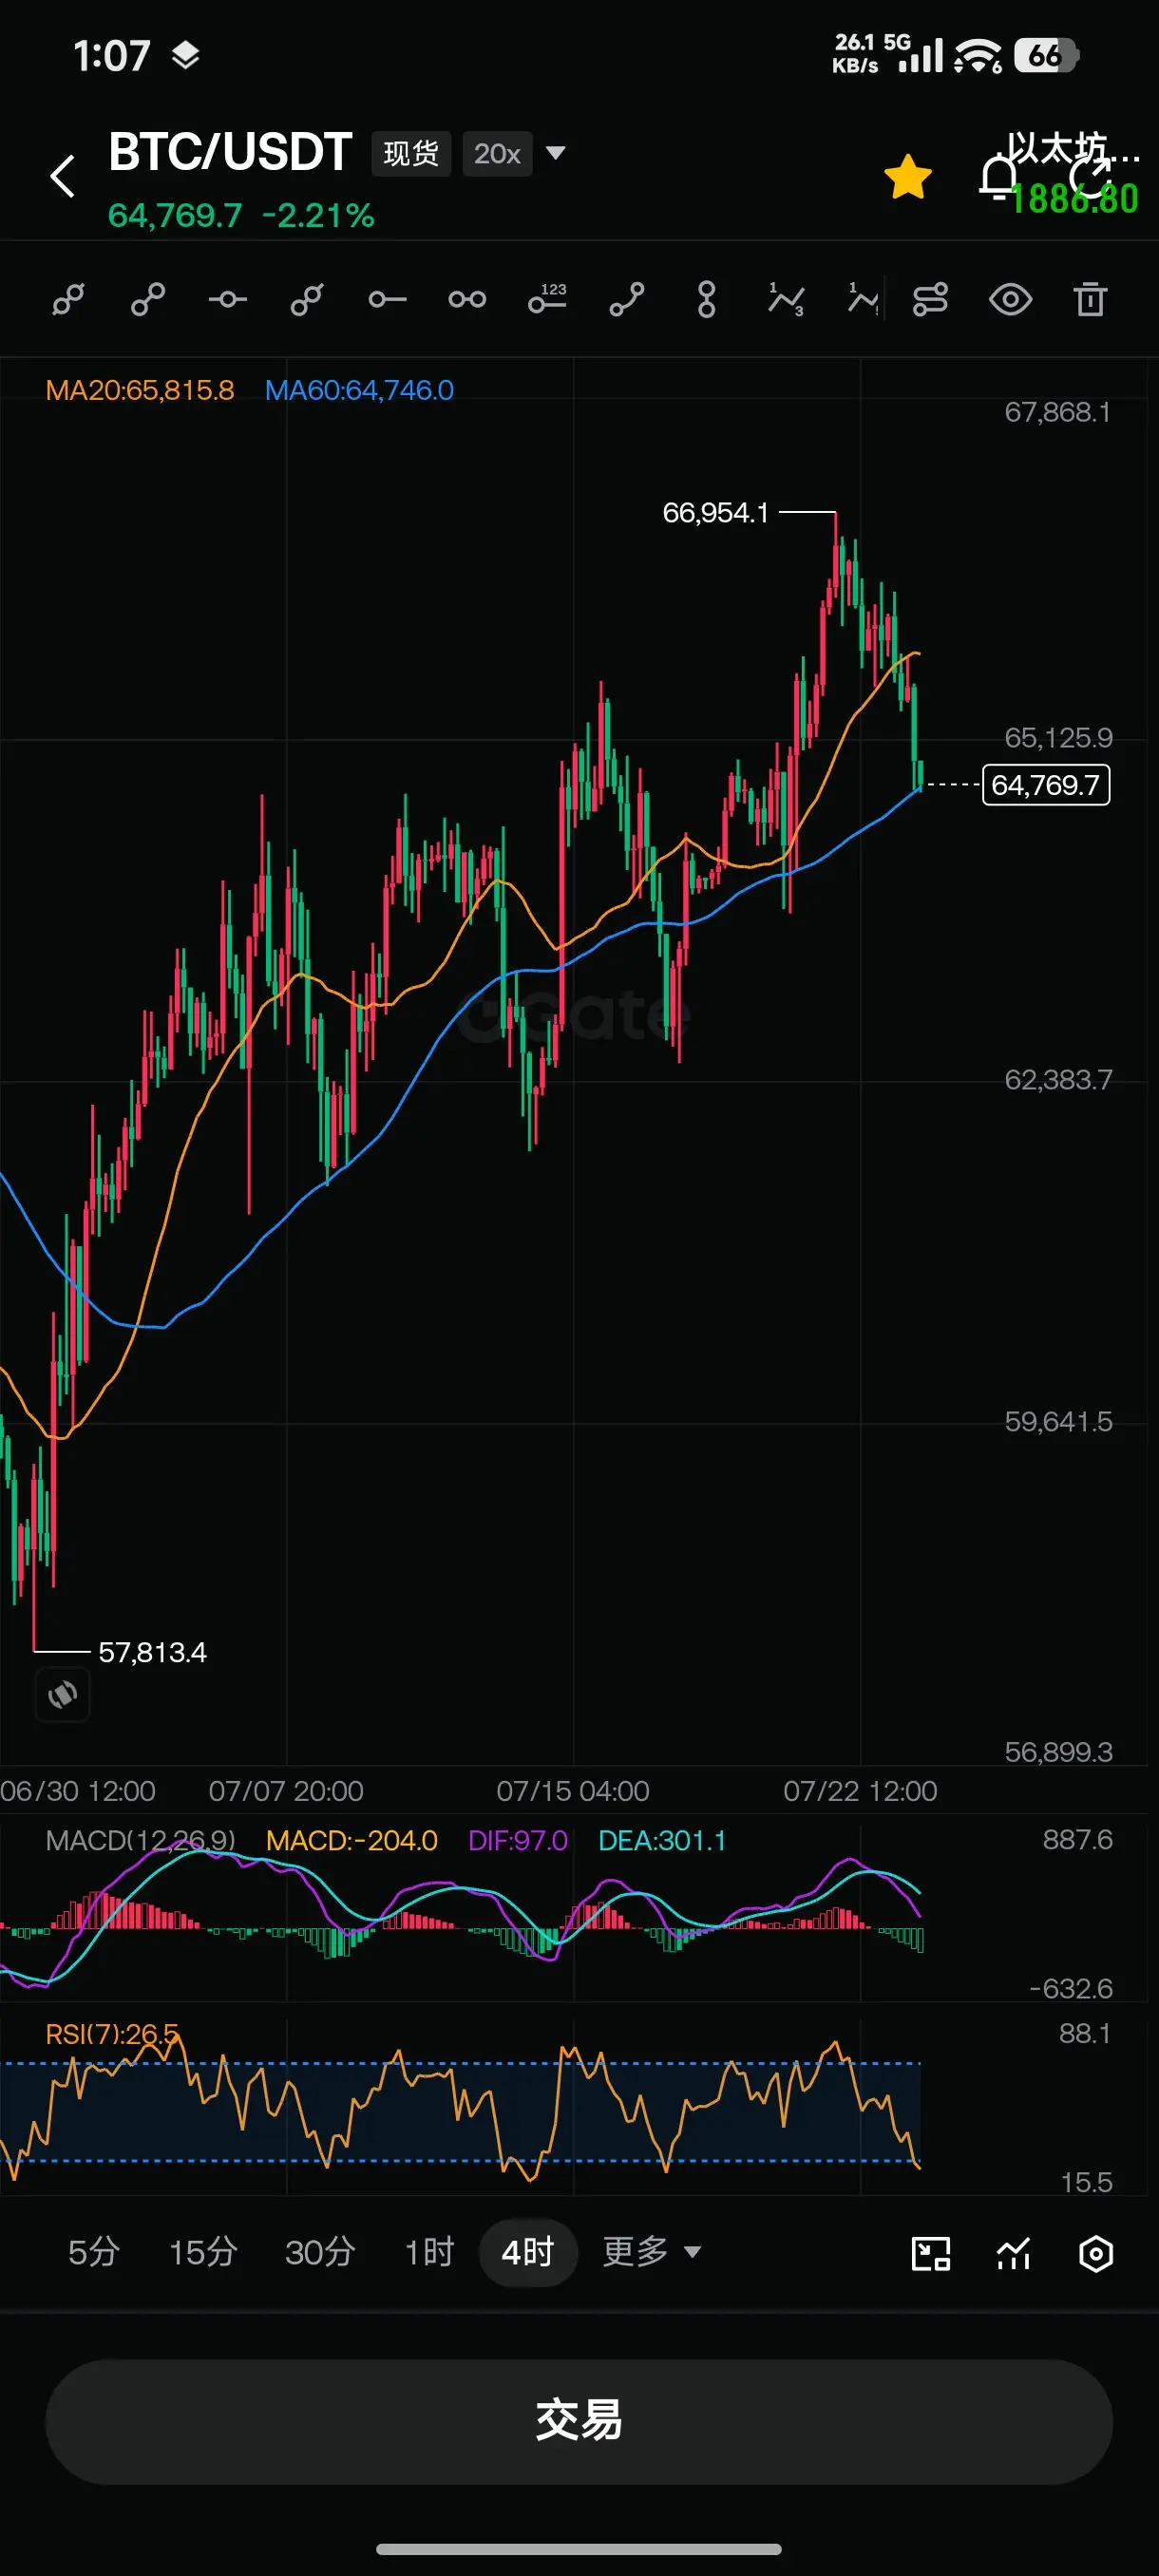Screen dimensions: 1159x2576
Task: Tap the DEA:301.1 value
Action: (x=662, y=1840)
